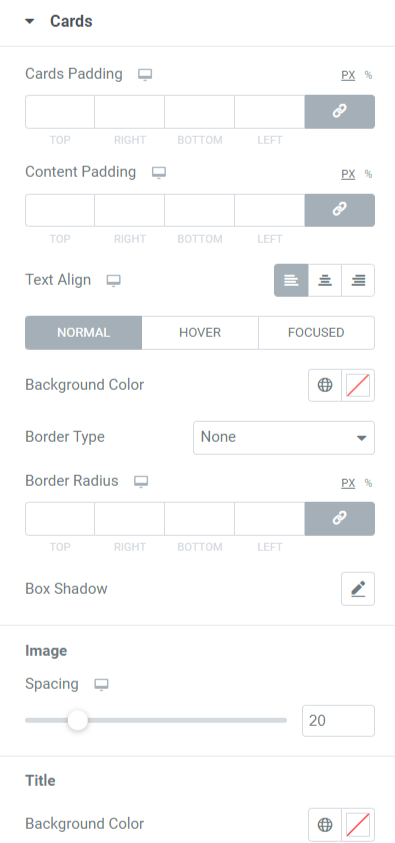Open global colors for Cards Background Color
395x843 pixels.
coord(325,385)
